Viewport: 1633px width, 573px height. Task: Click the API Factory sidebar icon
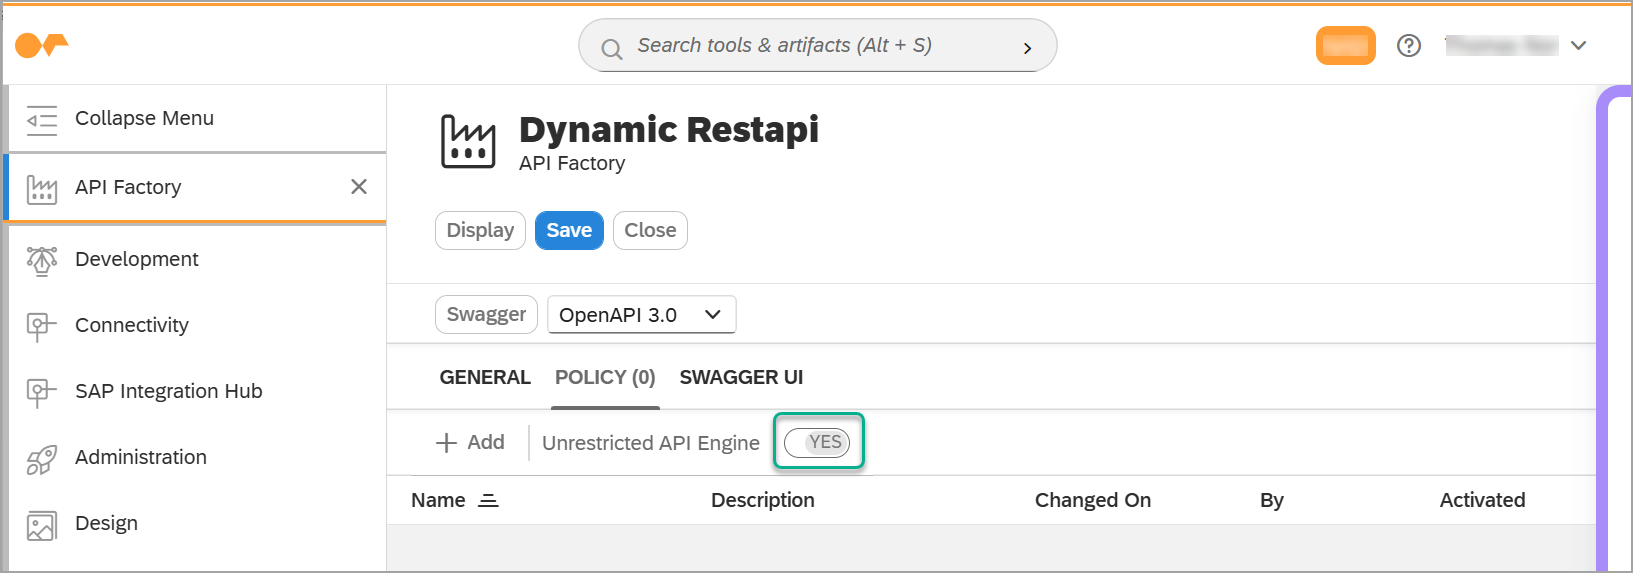(42, 188)
